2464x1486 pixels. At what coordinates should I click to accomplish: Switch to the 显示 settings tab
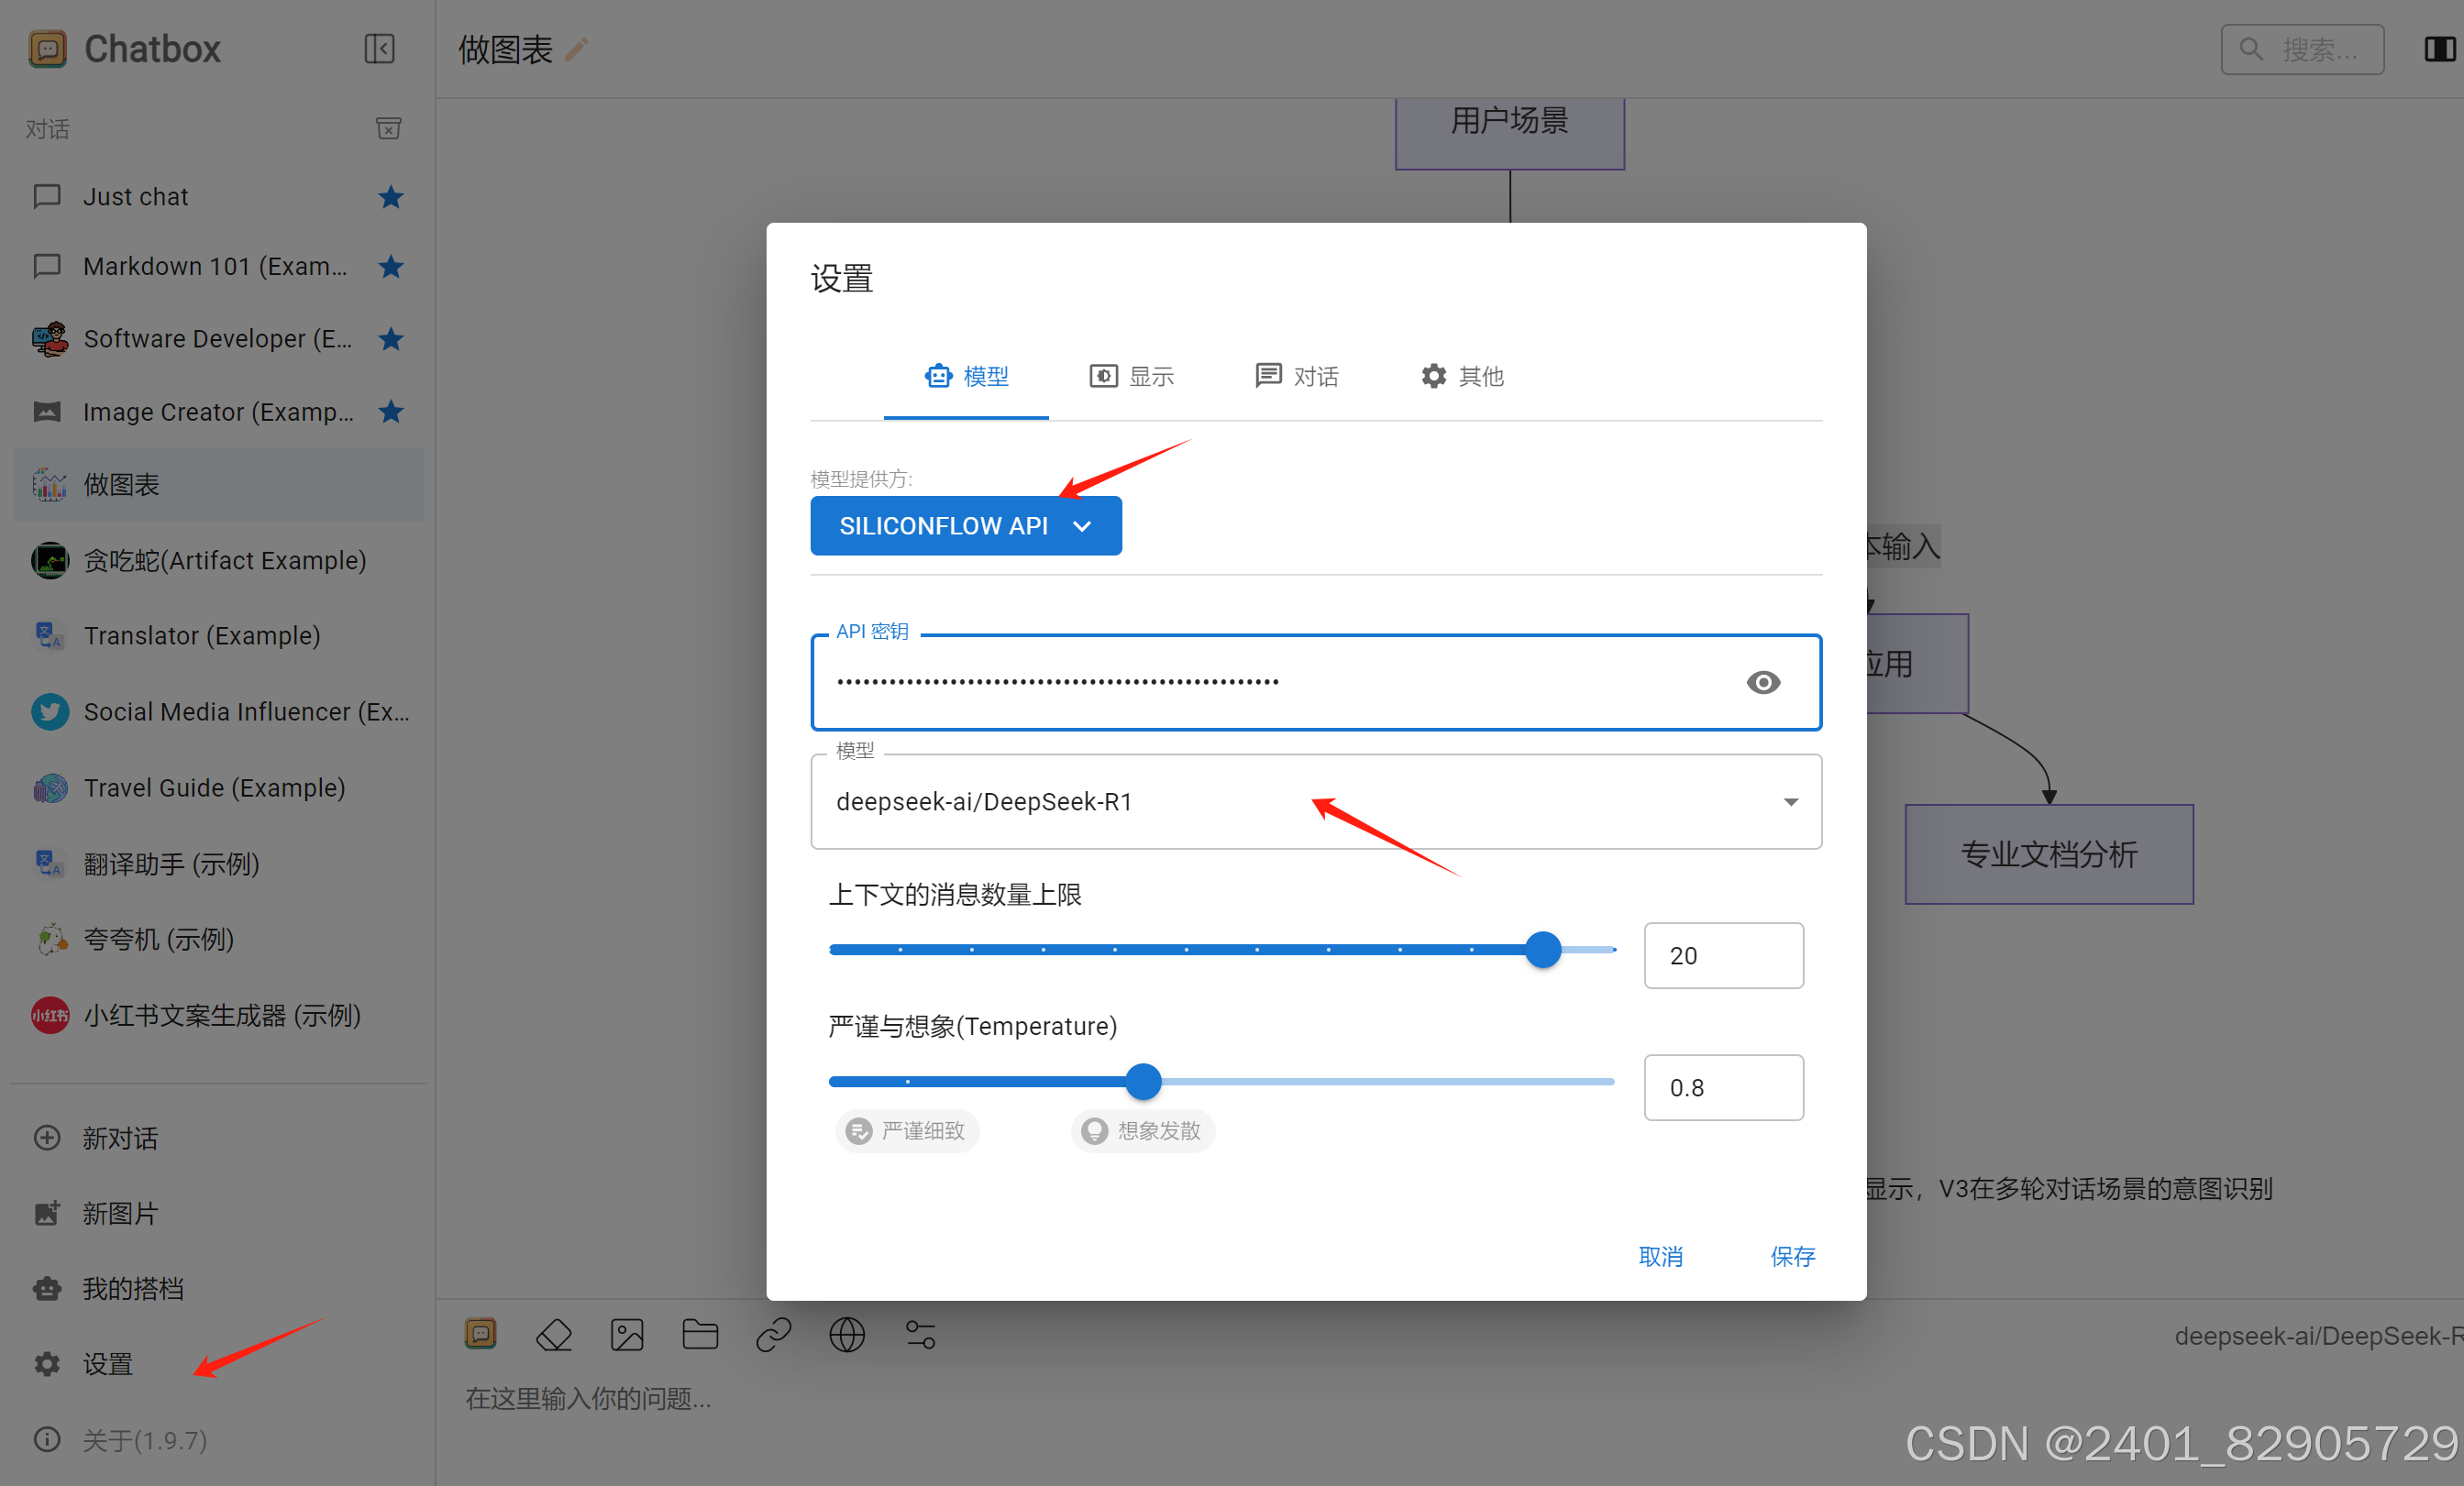tap(1131, 376)
